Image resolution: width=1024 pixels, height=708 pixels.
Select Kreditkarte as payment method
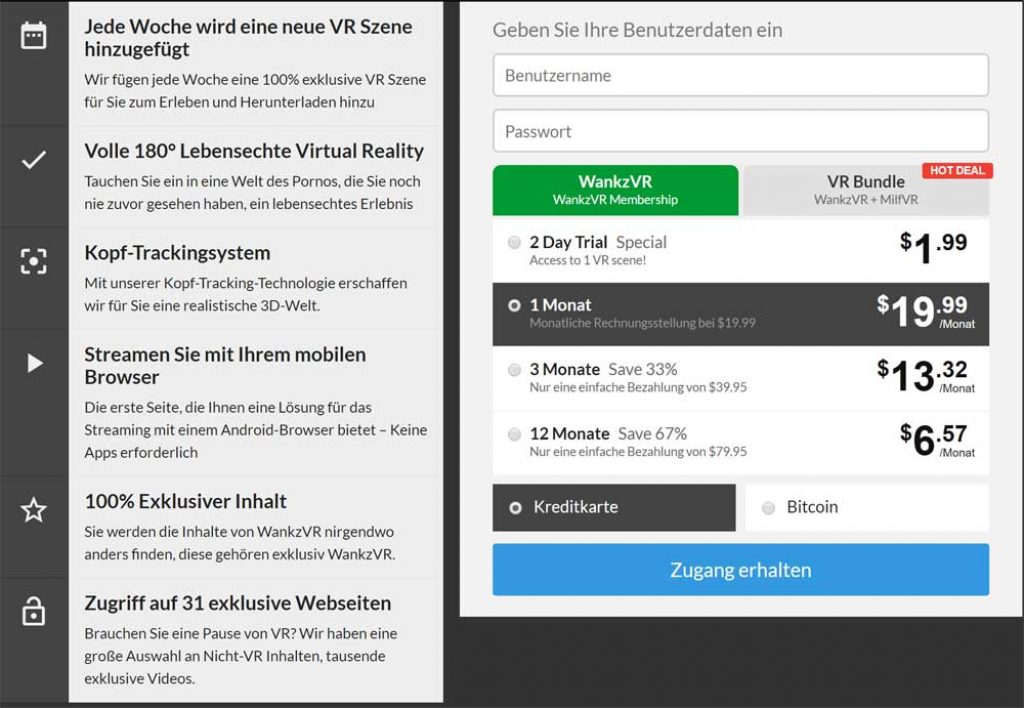point(516,508)
